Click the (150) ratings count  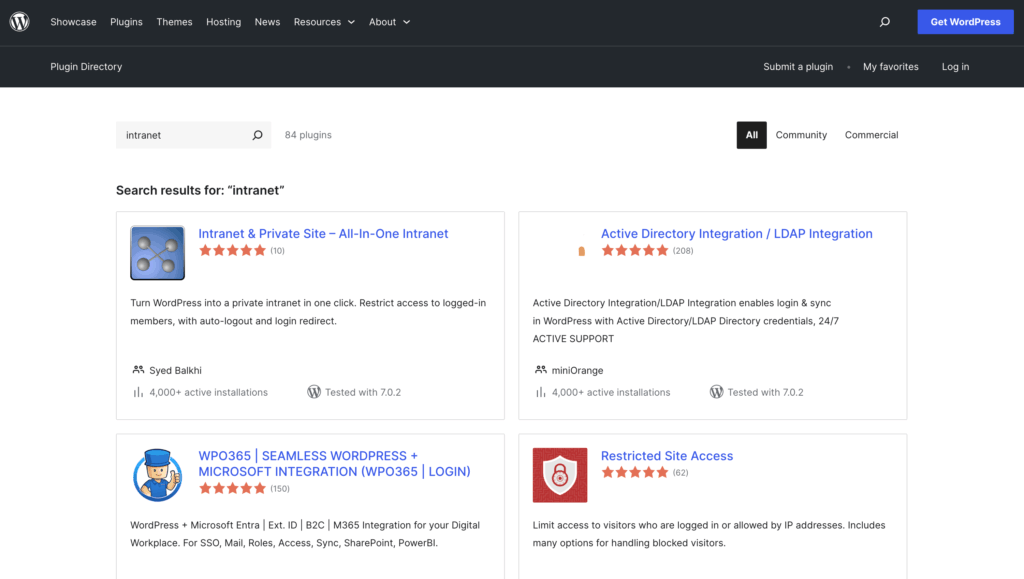[280, 489]
